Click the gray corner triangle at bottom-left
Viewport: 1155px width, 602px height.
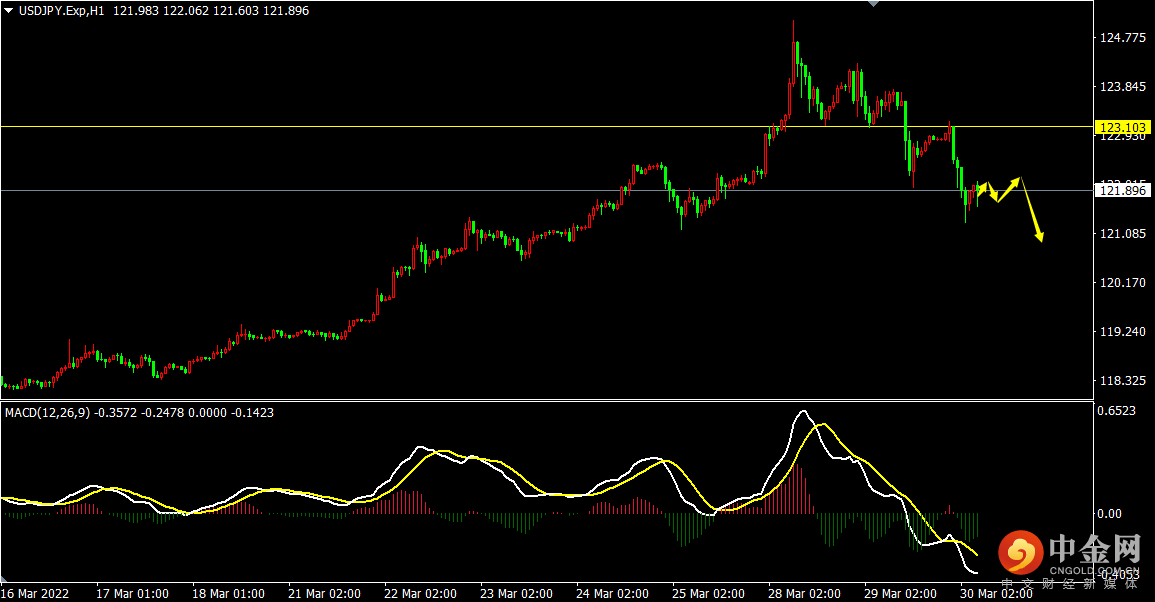tap(4, 578)
